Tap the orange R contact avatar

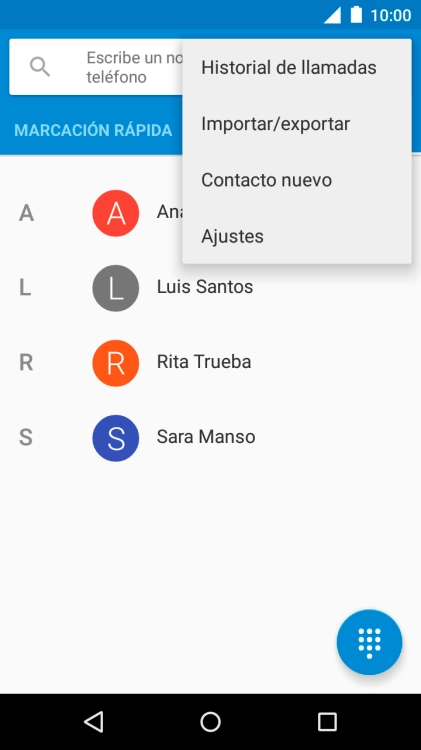(x=116, y=363)
